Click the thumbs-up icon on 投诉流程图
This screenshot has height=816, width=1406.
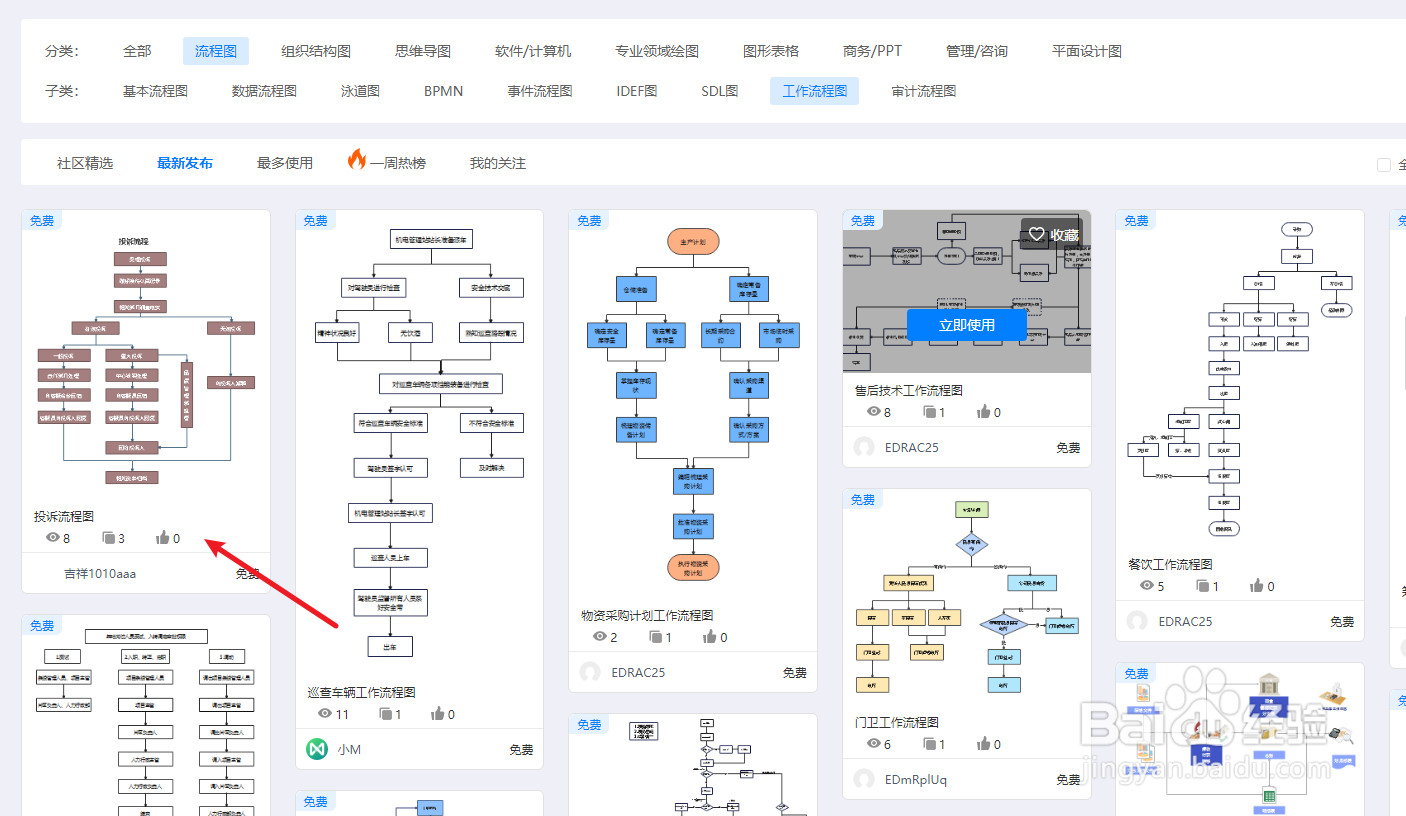(x=165, y=537)
